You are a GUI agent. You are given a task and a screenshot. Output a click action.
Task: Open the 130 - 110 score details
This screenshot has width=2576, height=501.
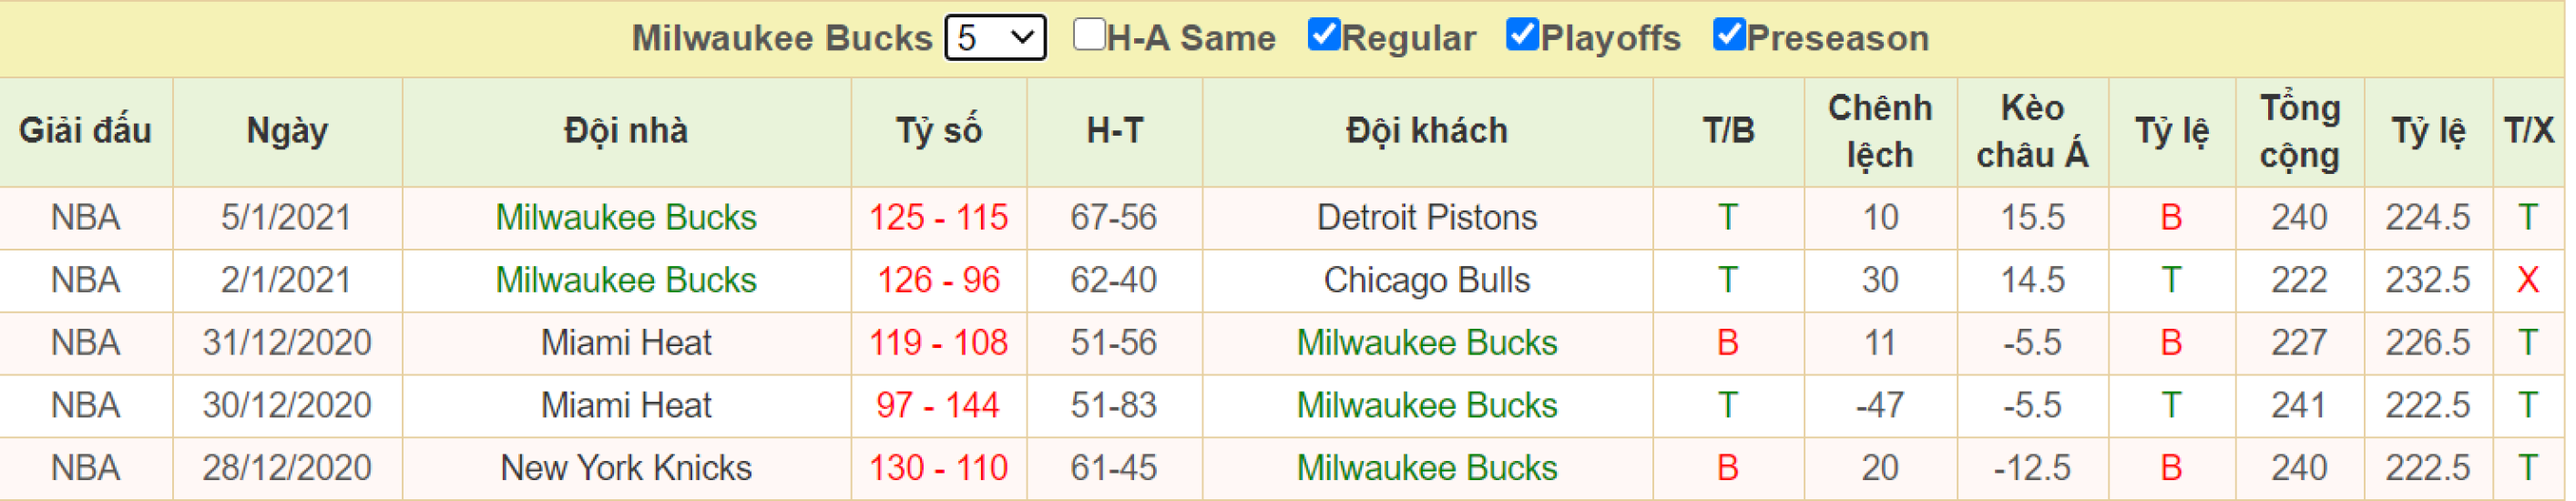(x=938, y=468)
